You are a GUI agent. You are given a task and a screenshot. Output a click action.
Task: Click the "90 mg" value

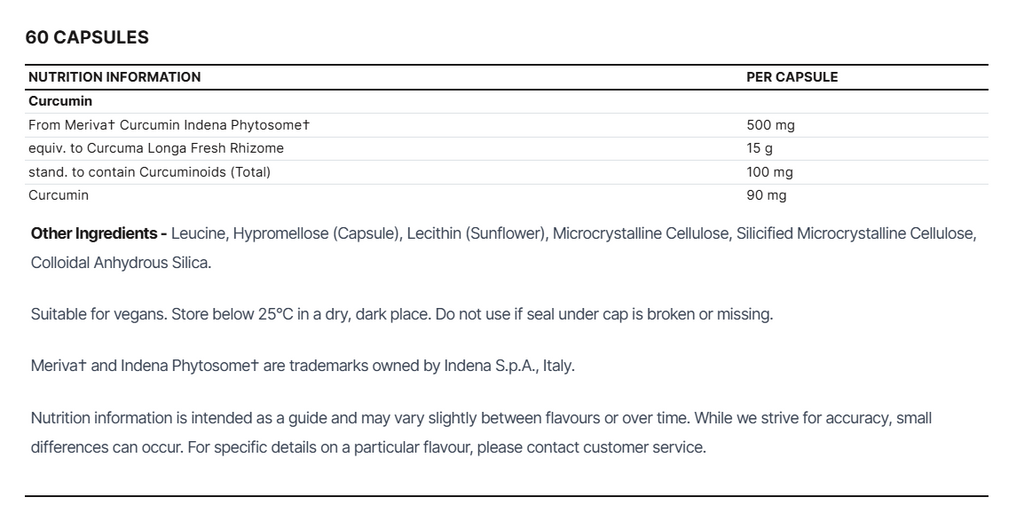(766, 195)
